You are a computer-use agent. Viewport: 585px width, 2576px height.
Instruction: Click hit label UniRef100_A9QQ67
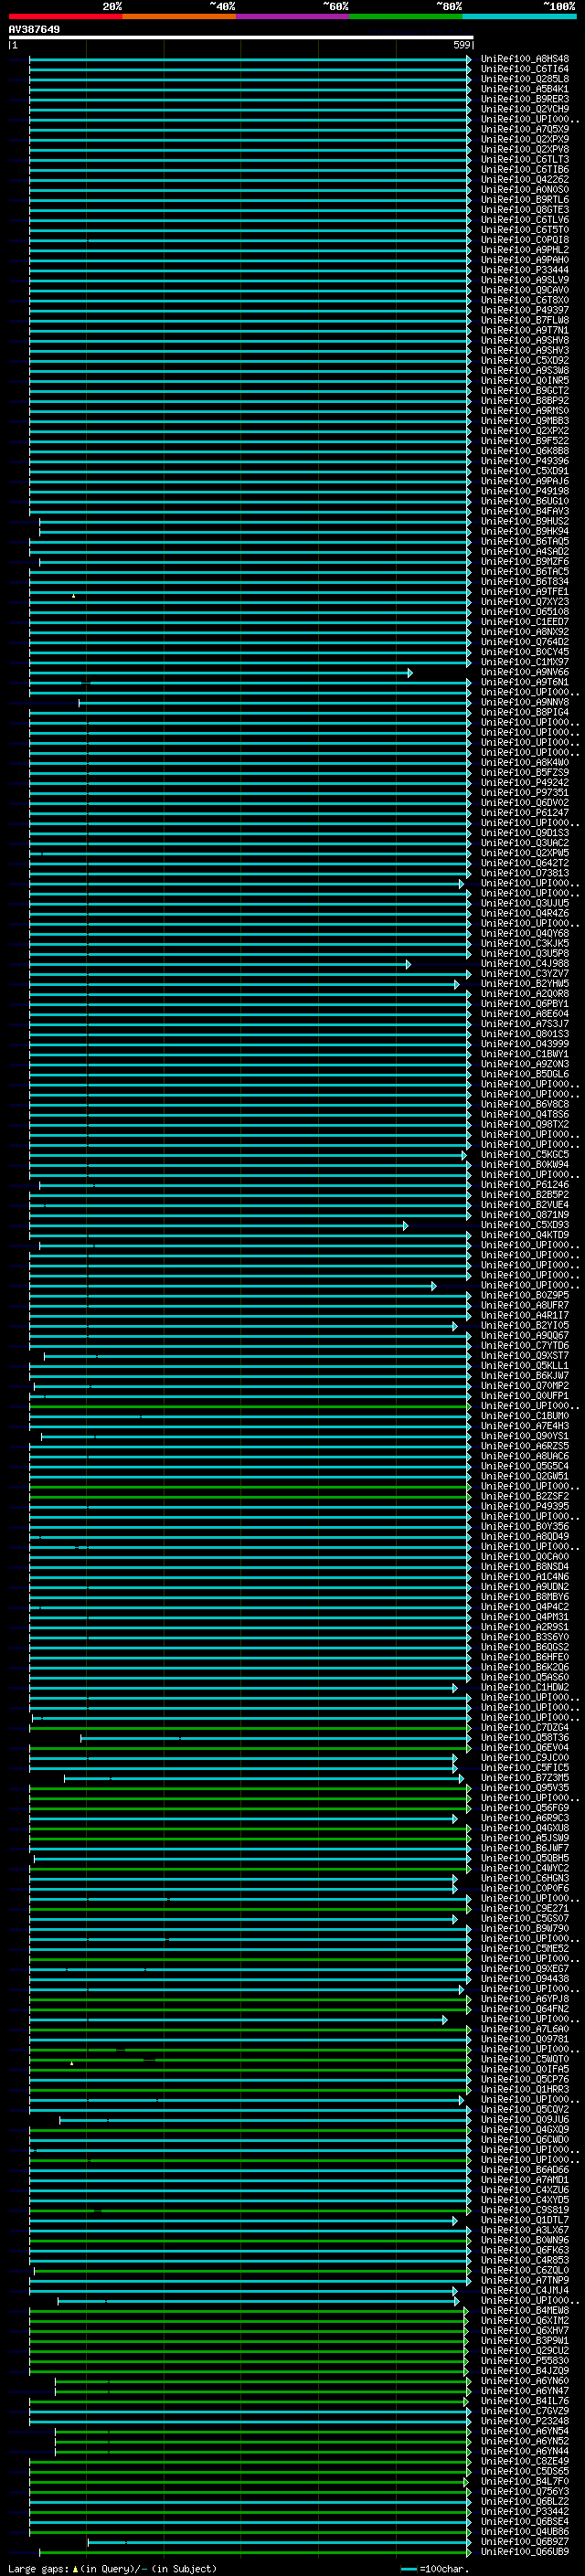point(524,1336)
